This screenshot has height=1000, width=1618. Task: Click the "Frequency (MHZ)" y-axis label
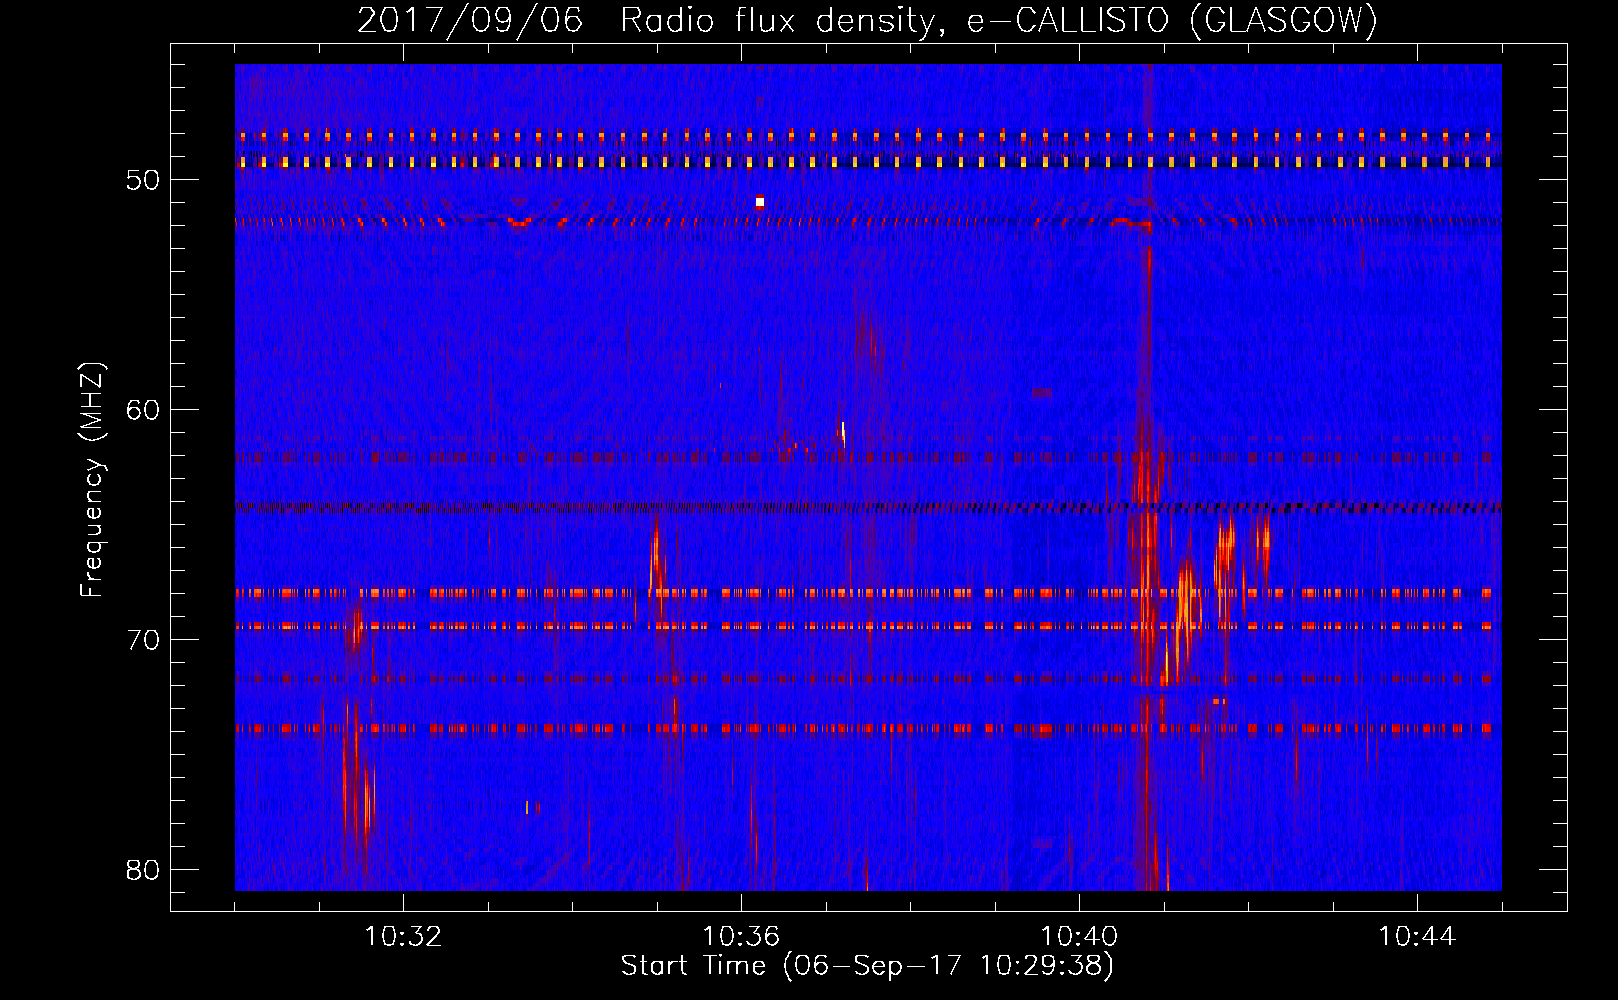tap(92, 480)
